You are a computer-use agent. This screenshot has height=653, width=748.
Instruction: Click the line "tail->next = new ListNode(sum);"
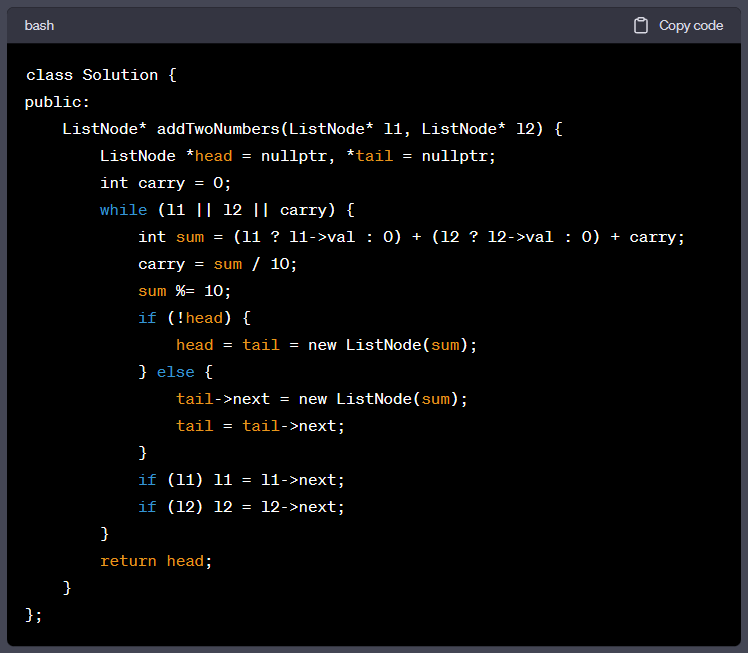pyautogui.click(x=322, y=399)
